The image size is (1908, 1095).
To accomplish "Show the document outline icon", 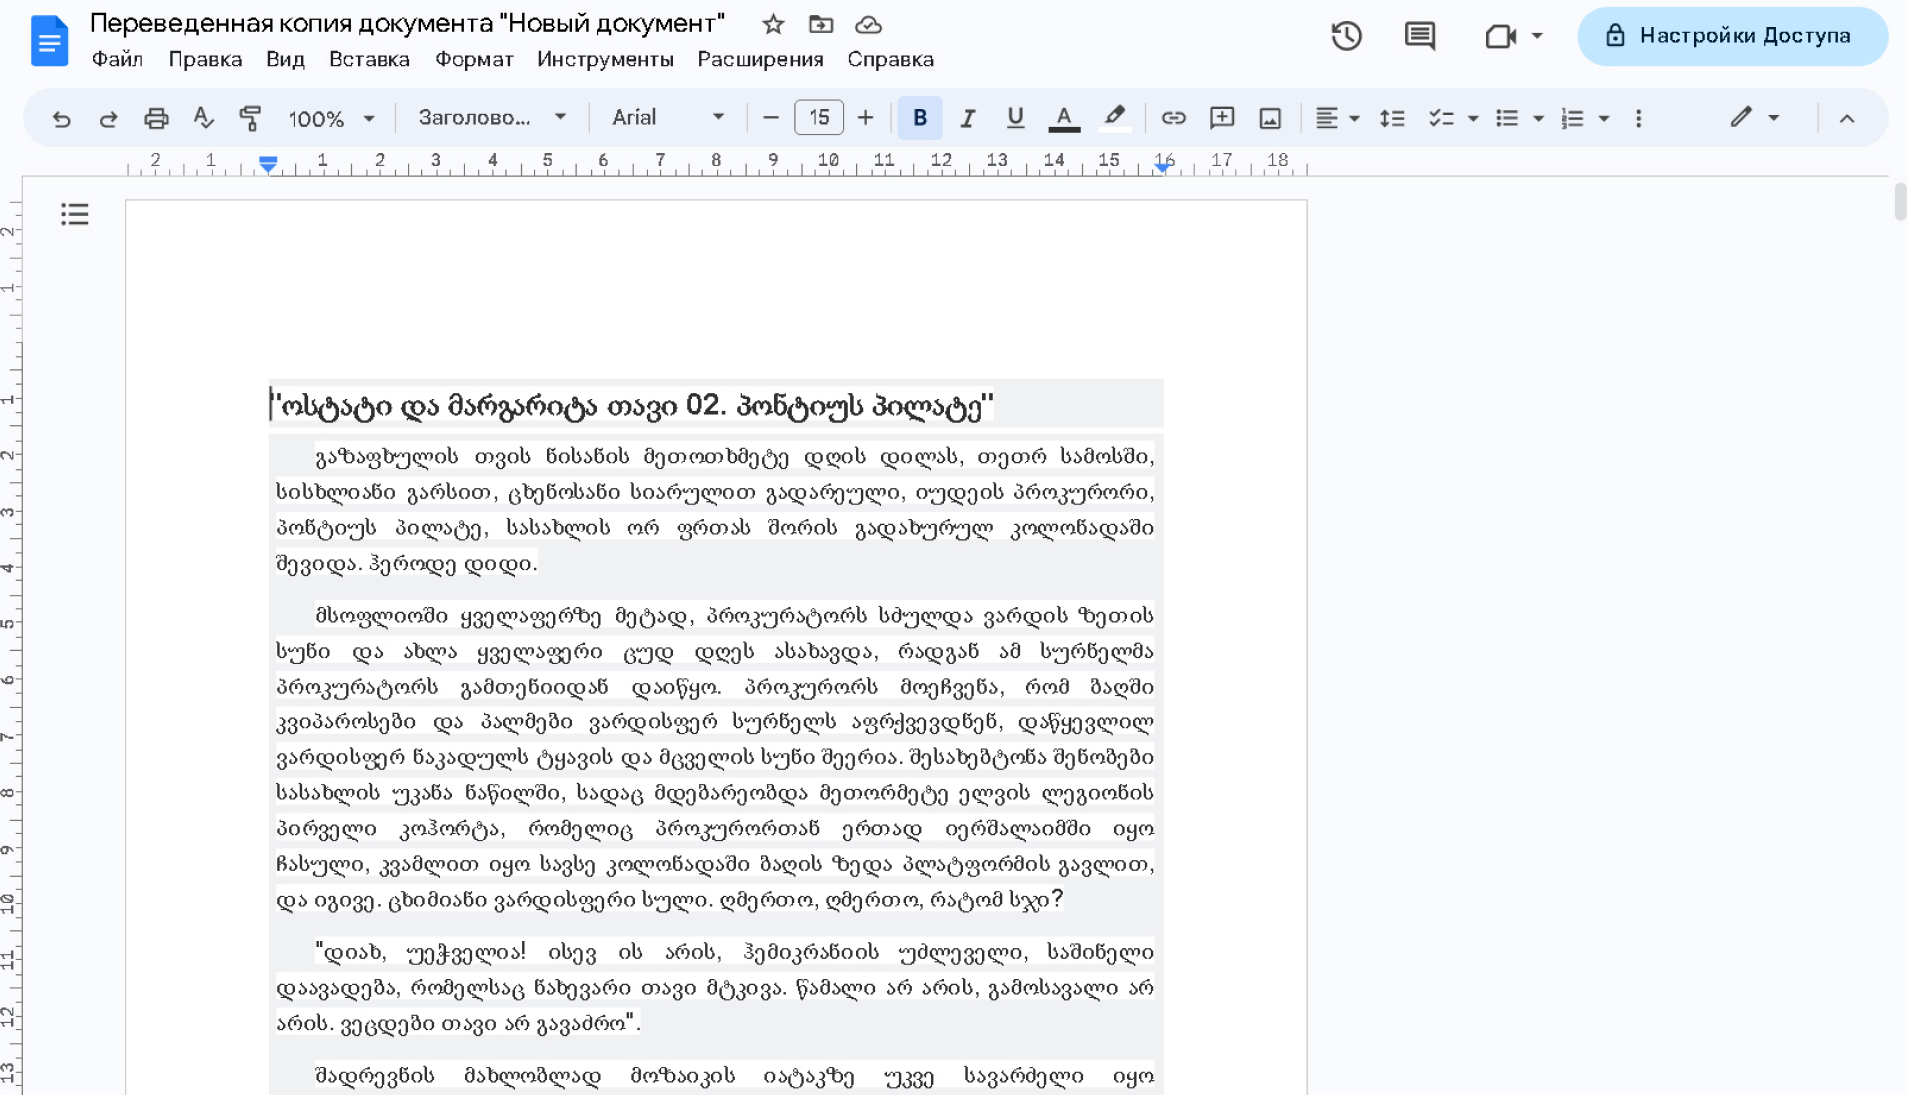I will 75,214.
